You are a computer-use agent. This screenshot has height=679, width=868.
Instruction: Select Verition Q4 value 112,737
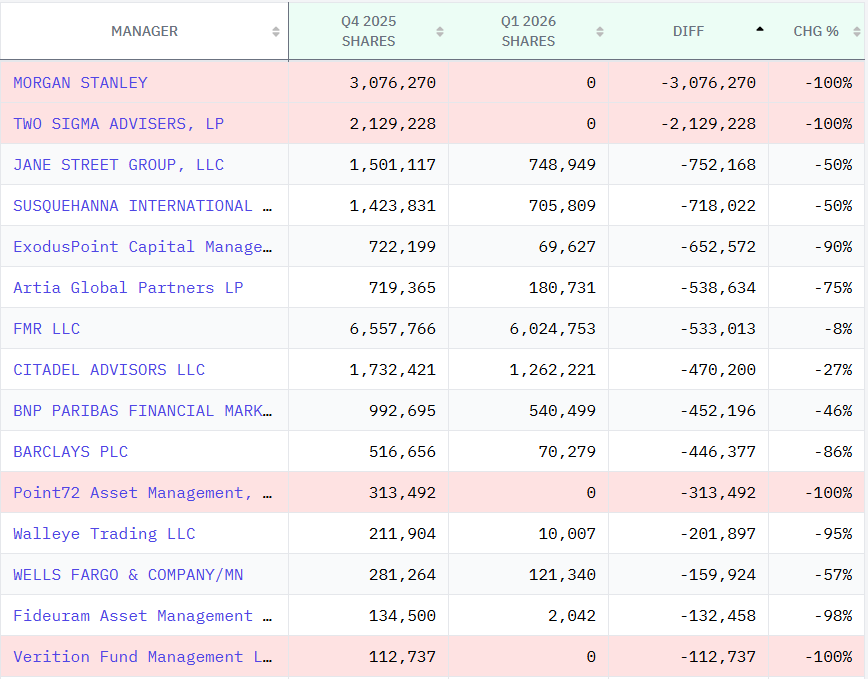pyautogui.click(x=402, y=656)
